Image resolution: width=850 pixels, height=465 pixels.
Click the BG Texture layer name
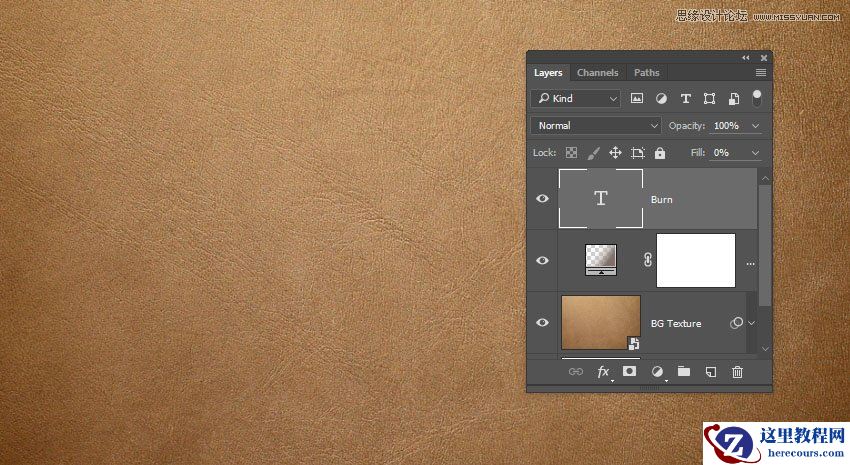coord(676,324)
